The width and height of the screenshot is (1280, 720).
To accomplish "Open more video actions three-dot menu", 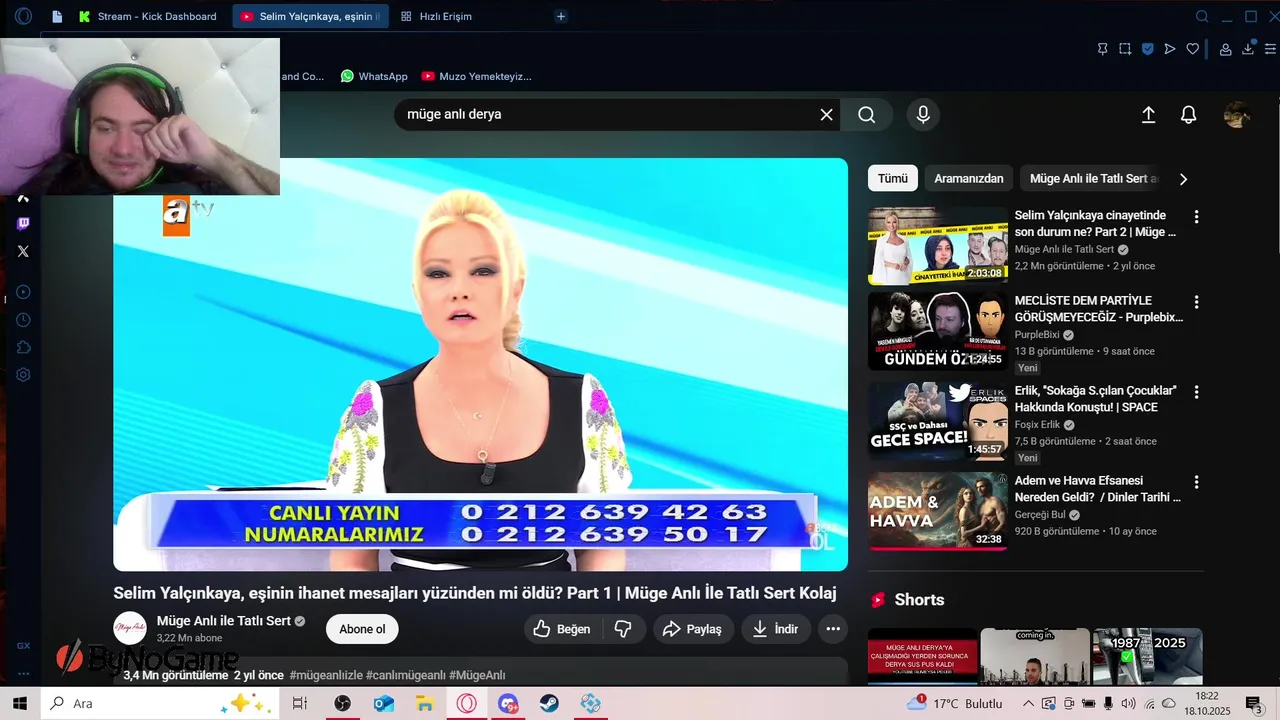I will coord(833,629).
